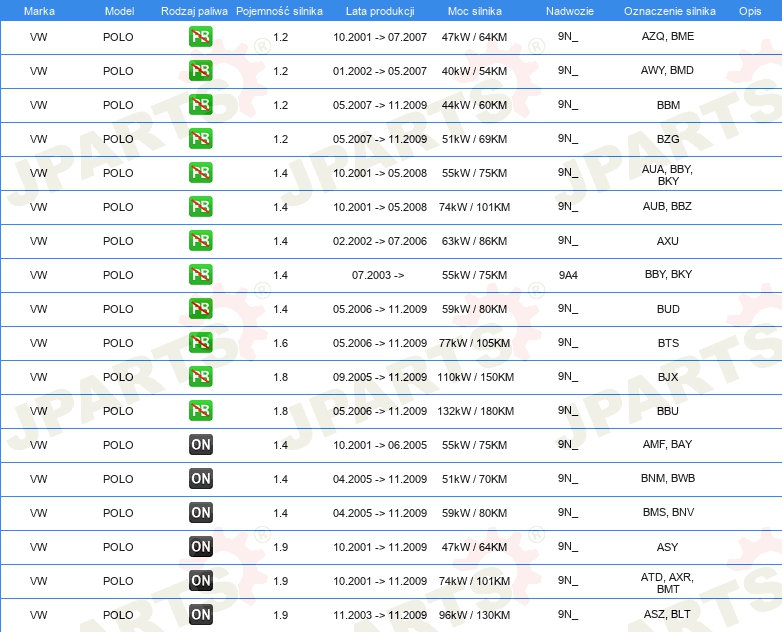Click the Nadwozie column header
Image resolution: width=782 pixels, height=632 pixels.
click(570, 11)
